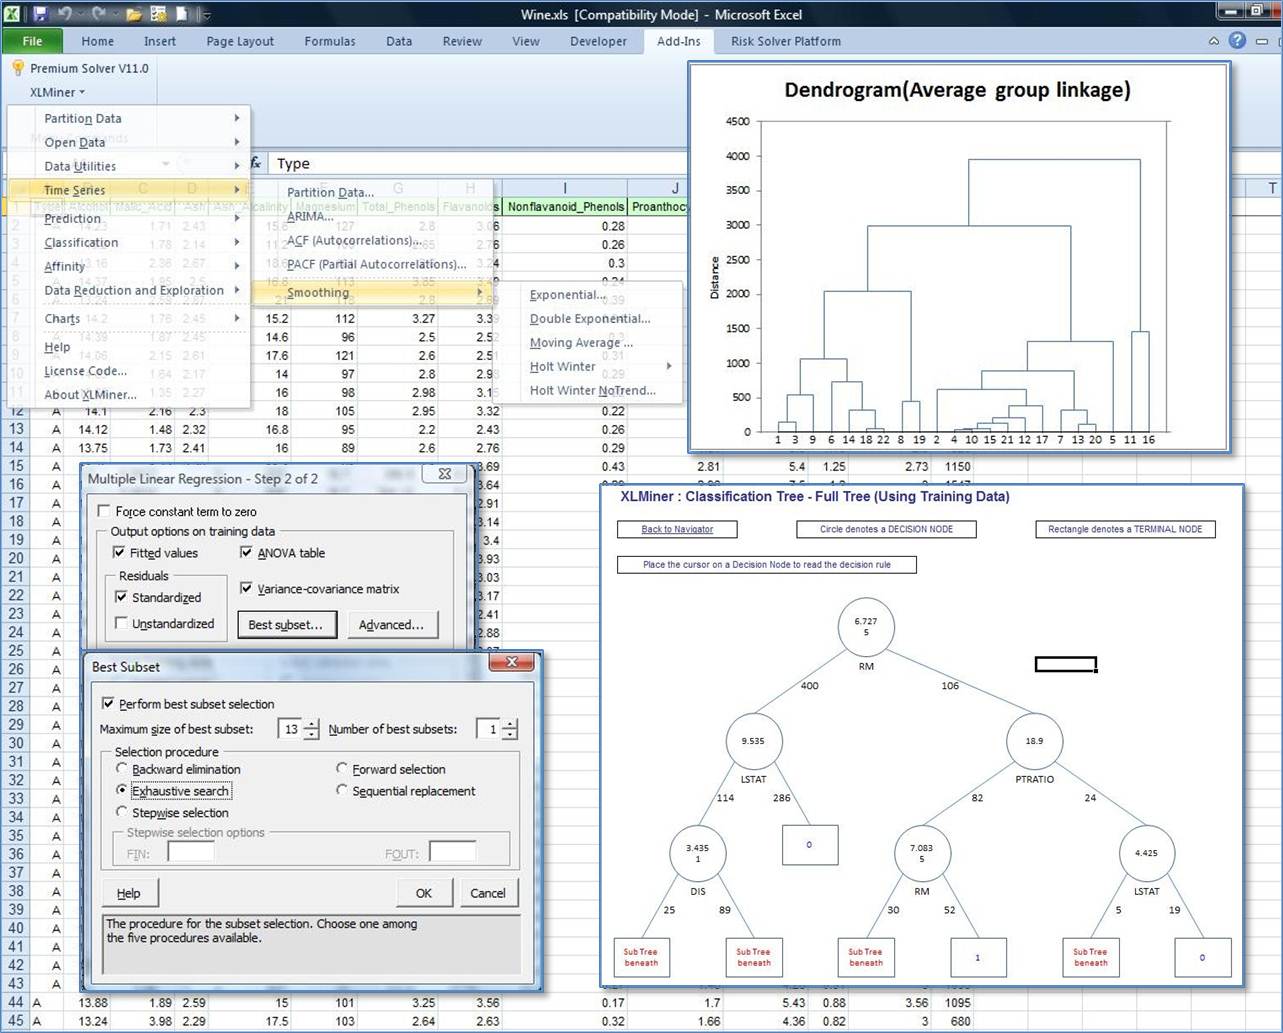The image size is (1283, 1033).
Task: Click the formula bar showing Type
Action: click(478, 163)
